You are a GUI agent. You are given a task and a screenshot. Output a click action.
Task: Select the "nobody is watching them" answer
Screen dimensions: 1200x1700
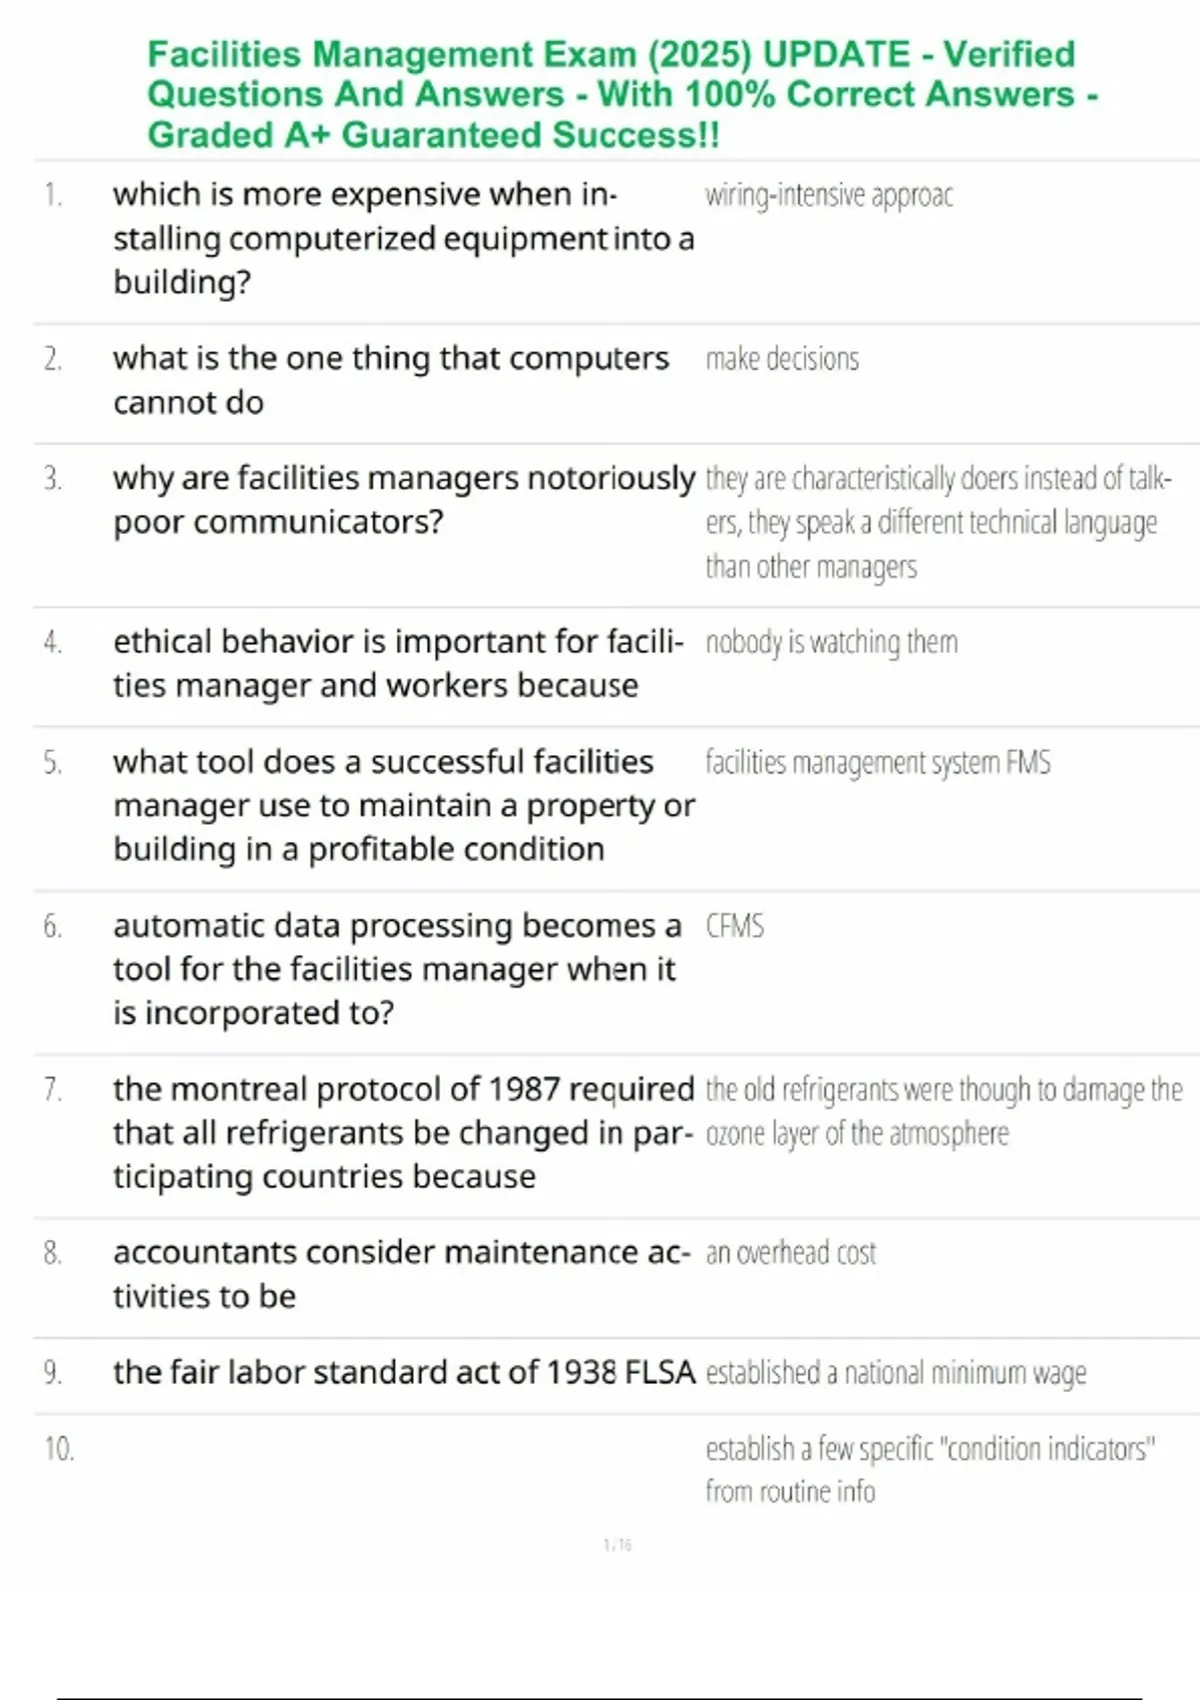[x=831, y=642]
